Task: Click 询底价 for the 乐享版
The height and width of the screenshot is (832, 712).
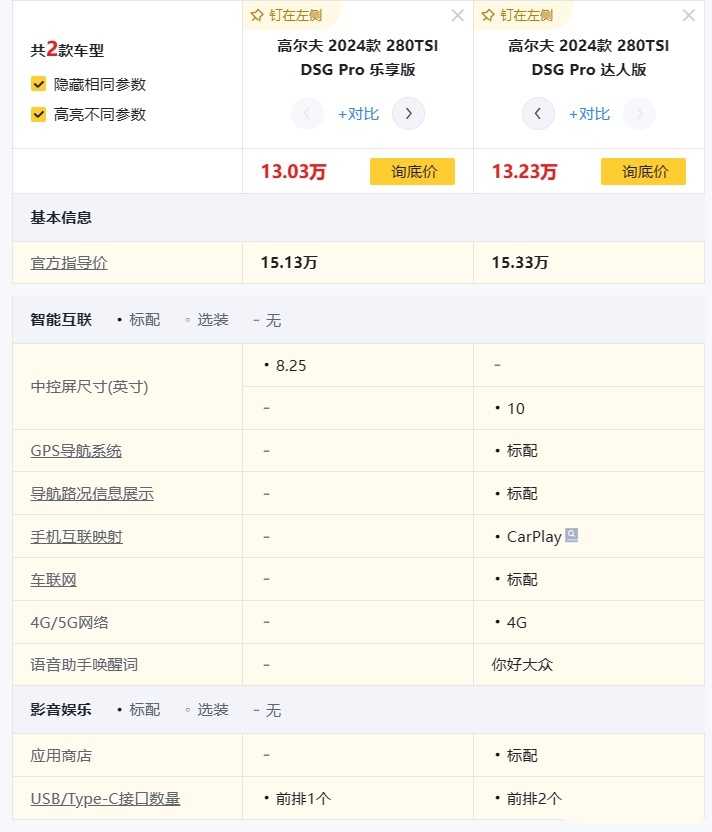Action: coord(411,171)
